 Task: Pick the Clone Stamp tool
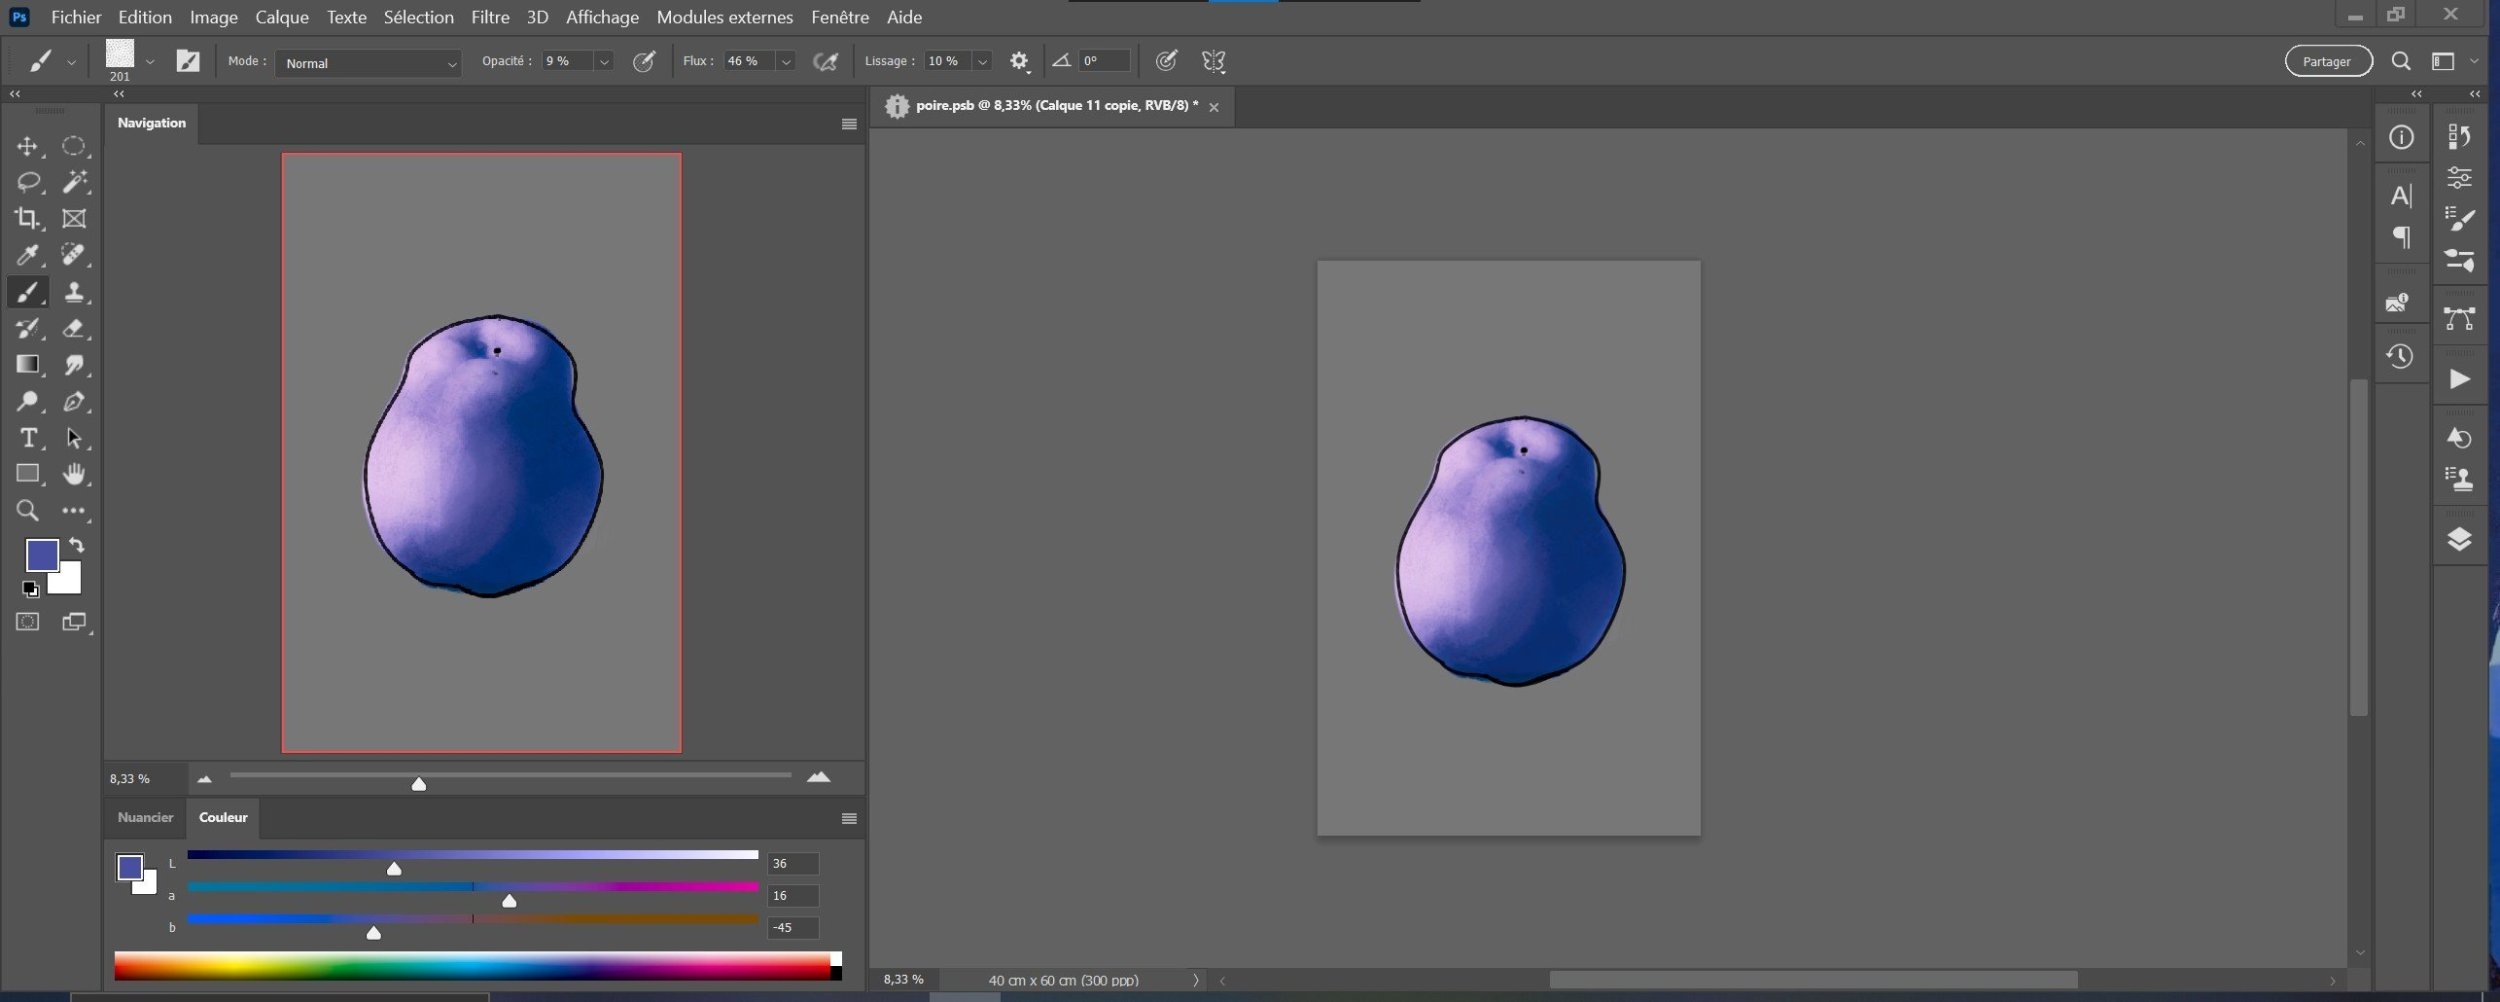(x=74, y=292)
